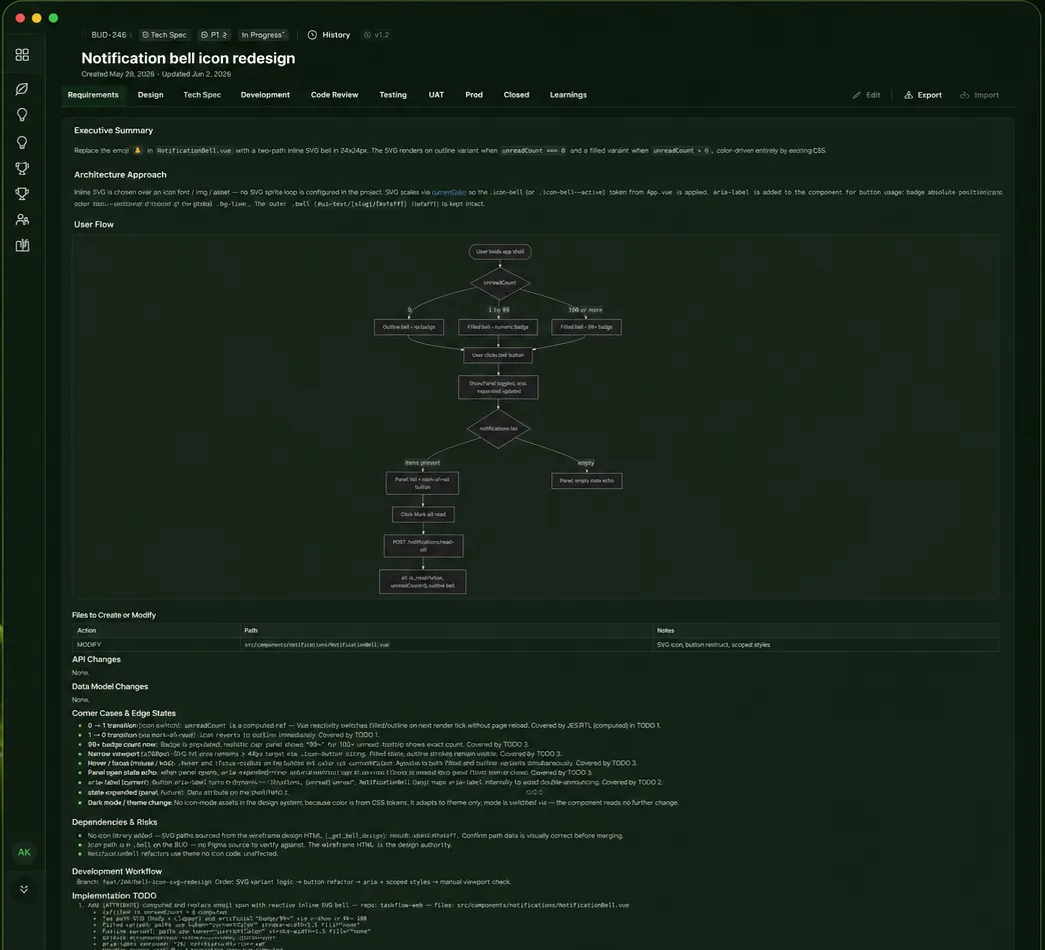The width and height of the screenshot is (1045, 950).
Task: Click the 'API Changes' heading
Action: click(97, 659)
